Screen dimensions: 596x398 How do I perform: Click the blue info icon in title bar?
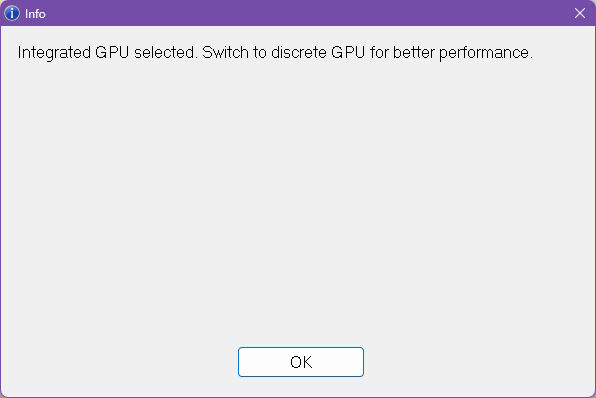pyautogui.click(x=12, y=13)
